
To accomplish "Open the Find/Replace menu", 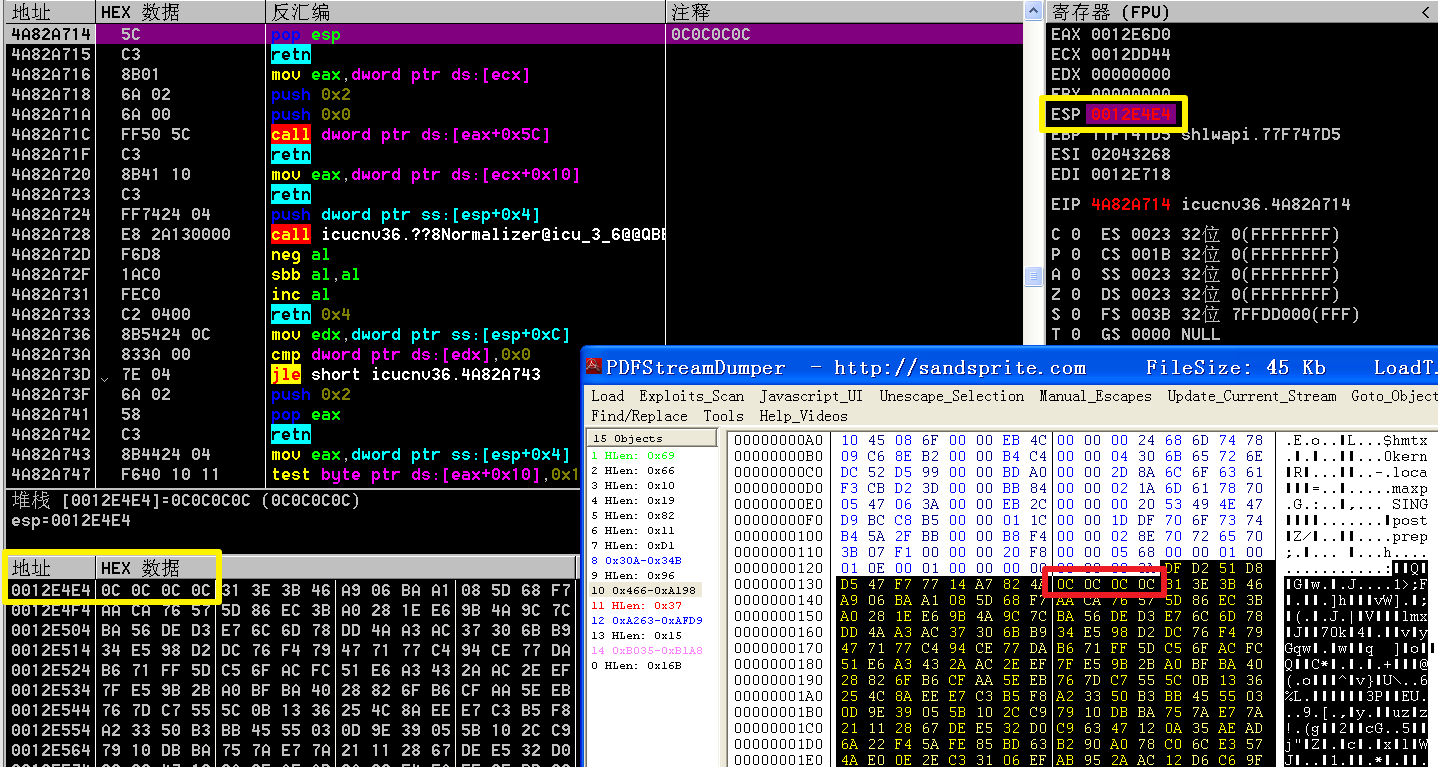I will point(639,416).
